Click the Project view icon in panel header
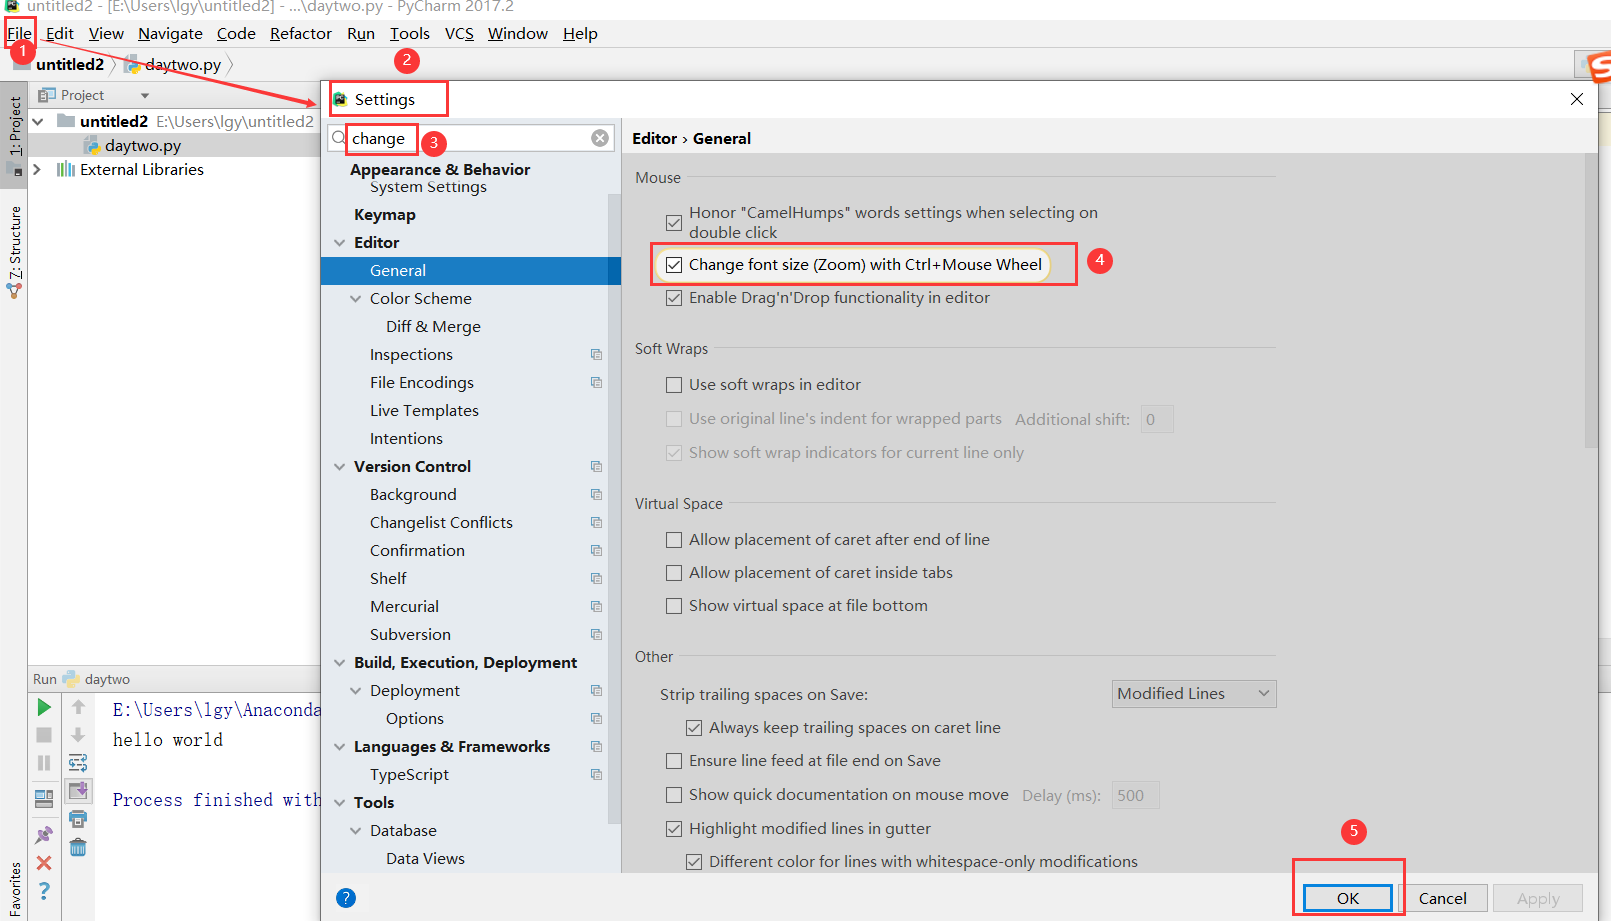Image resolution: width=1611 pixels, height=921 pixels. click(46, 95)
